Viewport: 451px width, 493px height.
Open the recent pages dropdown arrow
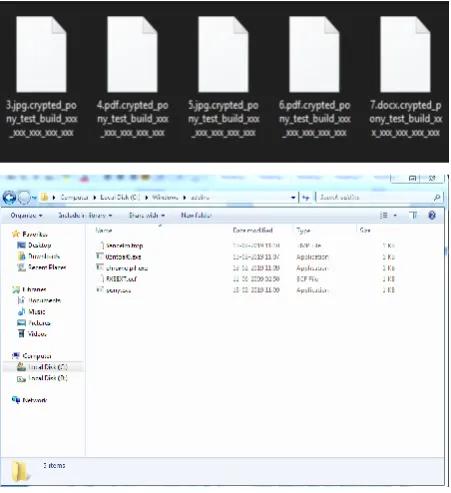34,198
